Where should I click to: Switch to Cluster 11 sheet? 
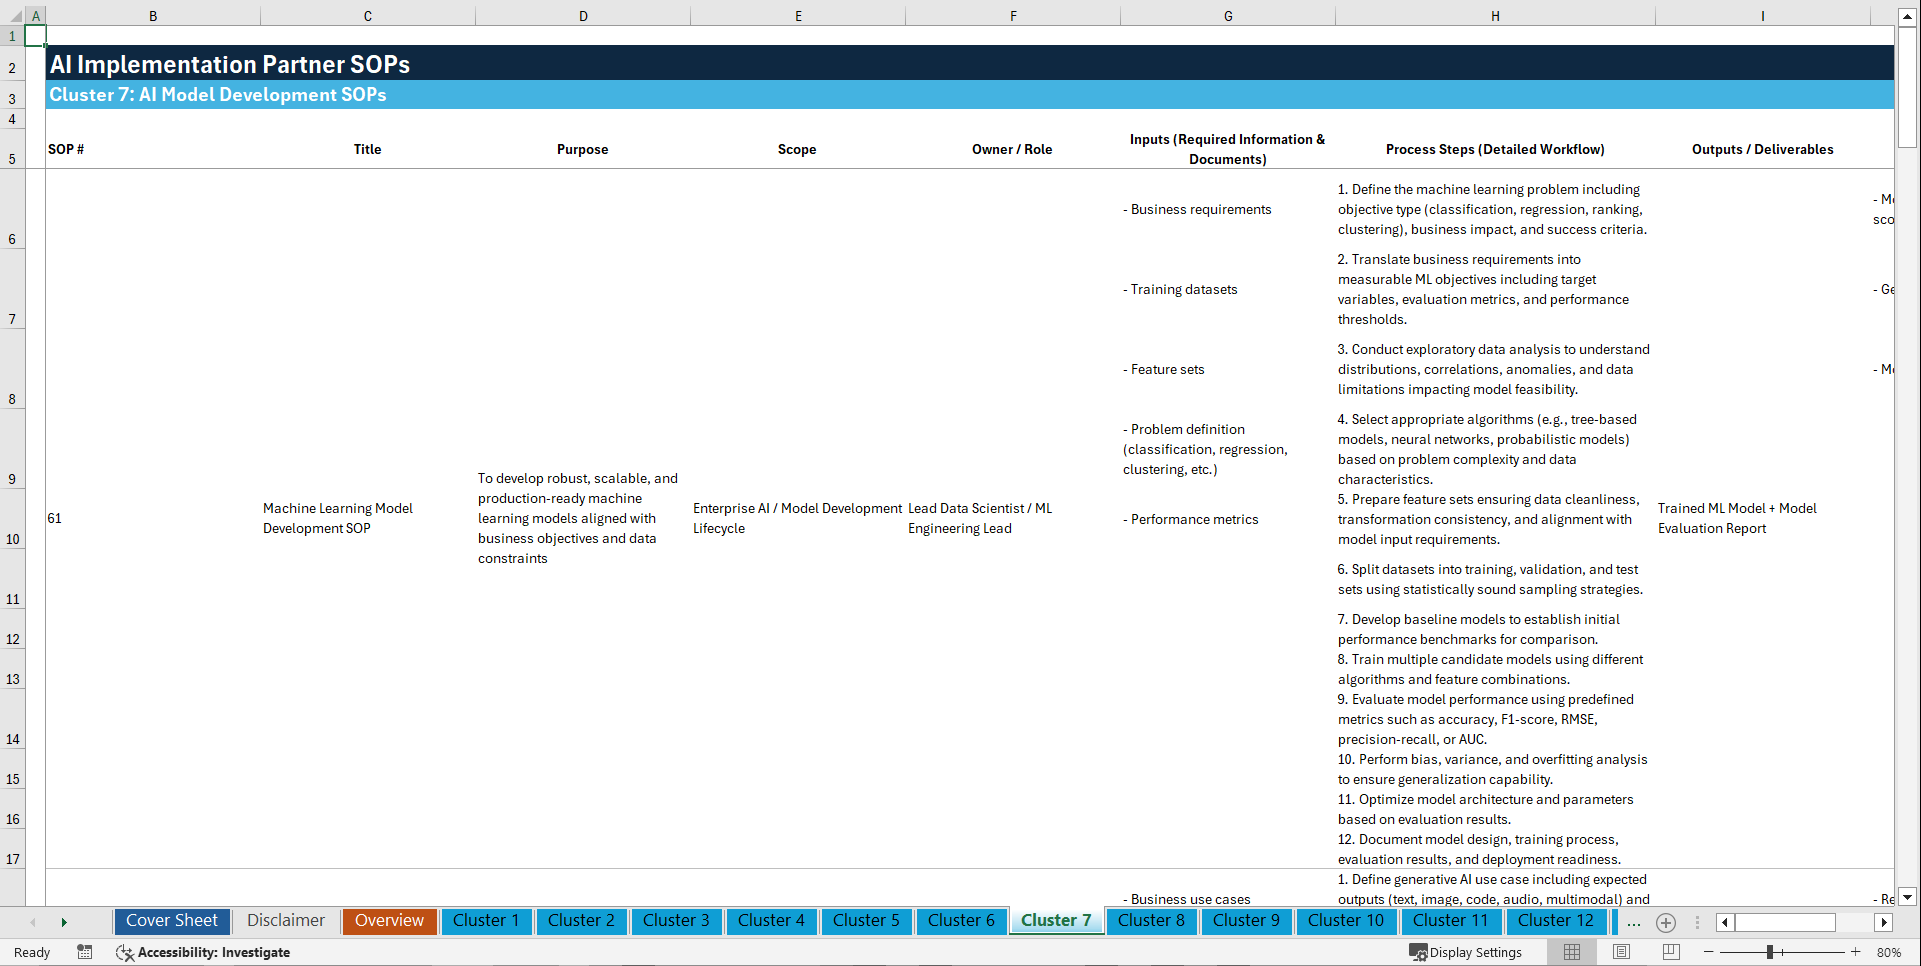[x=1451, y=921]
